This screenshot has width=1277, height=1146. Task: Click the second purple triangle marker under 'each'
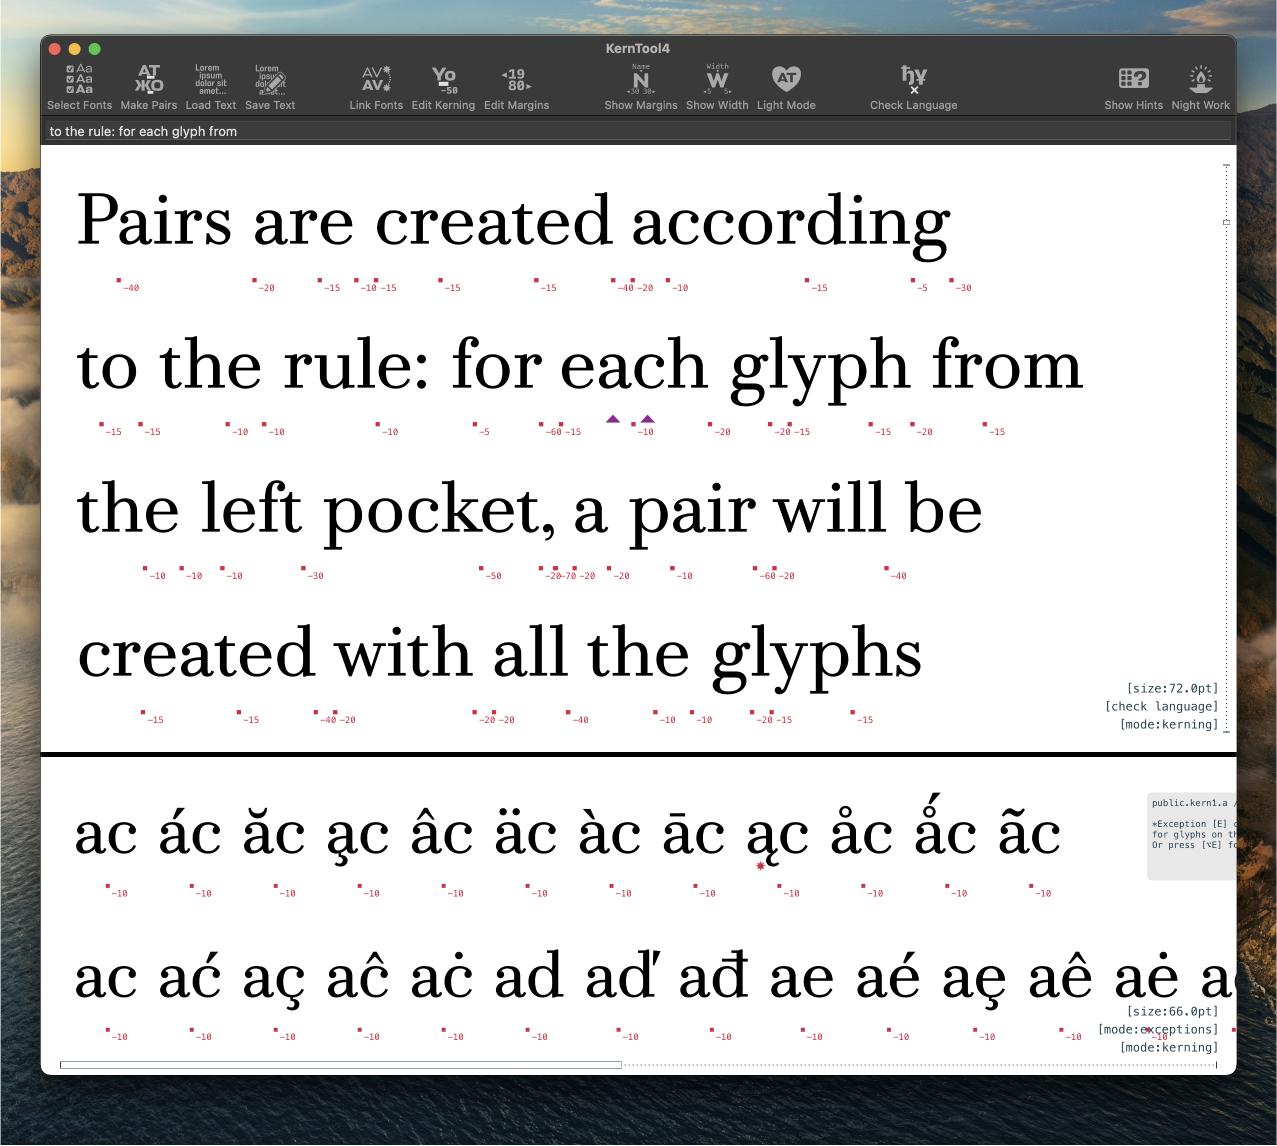648,419
